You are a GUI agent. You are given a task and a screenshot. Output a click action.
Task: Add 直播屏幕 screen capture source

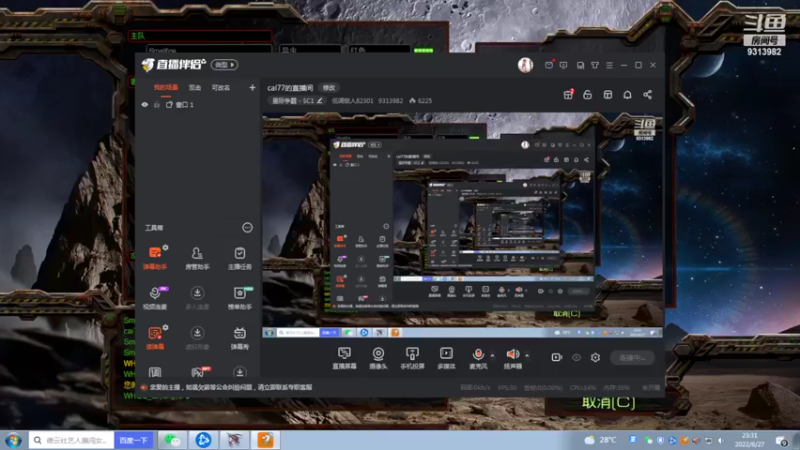(344, 358)
